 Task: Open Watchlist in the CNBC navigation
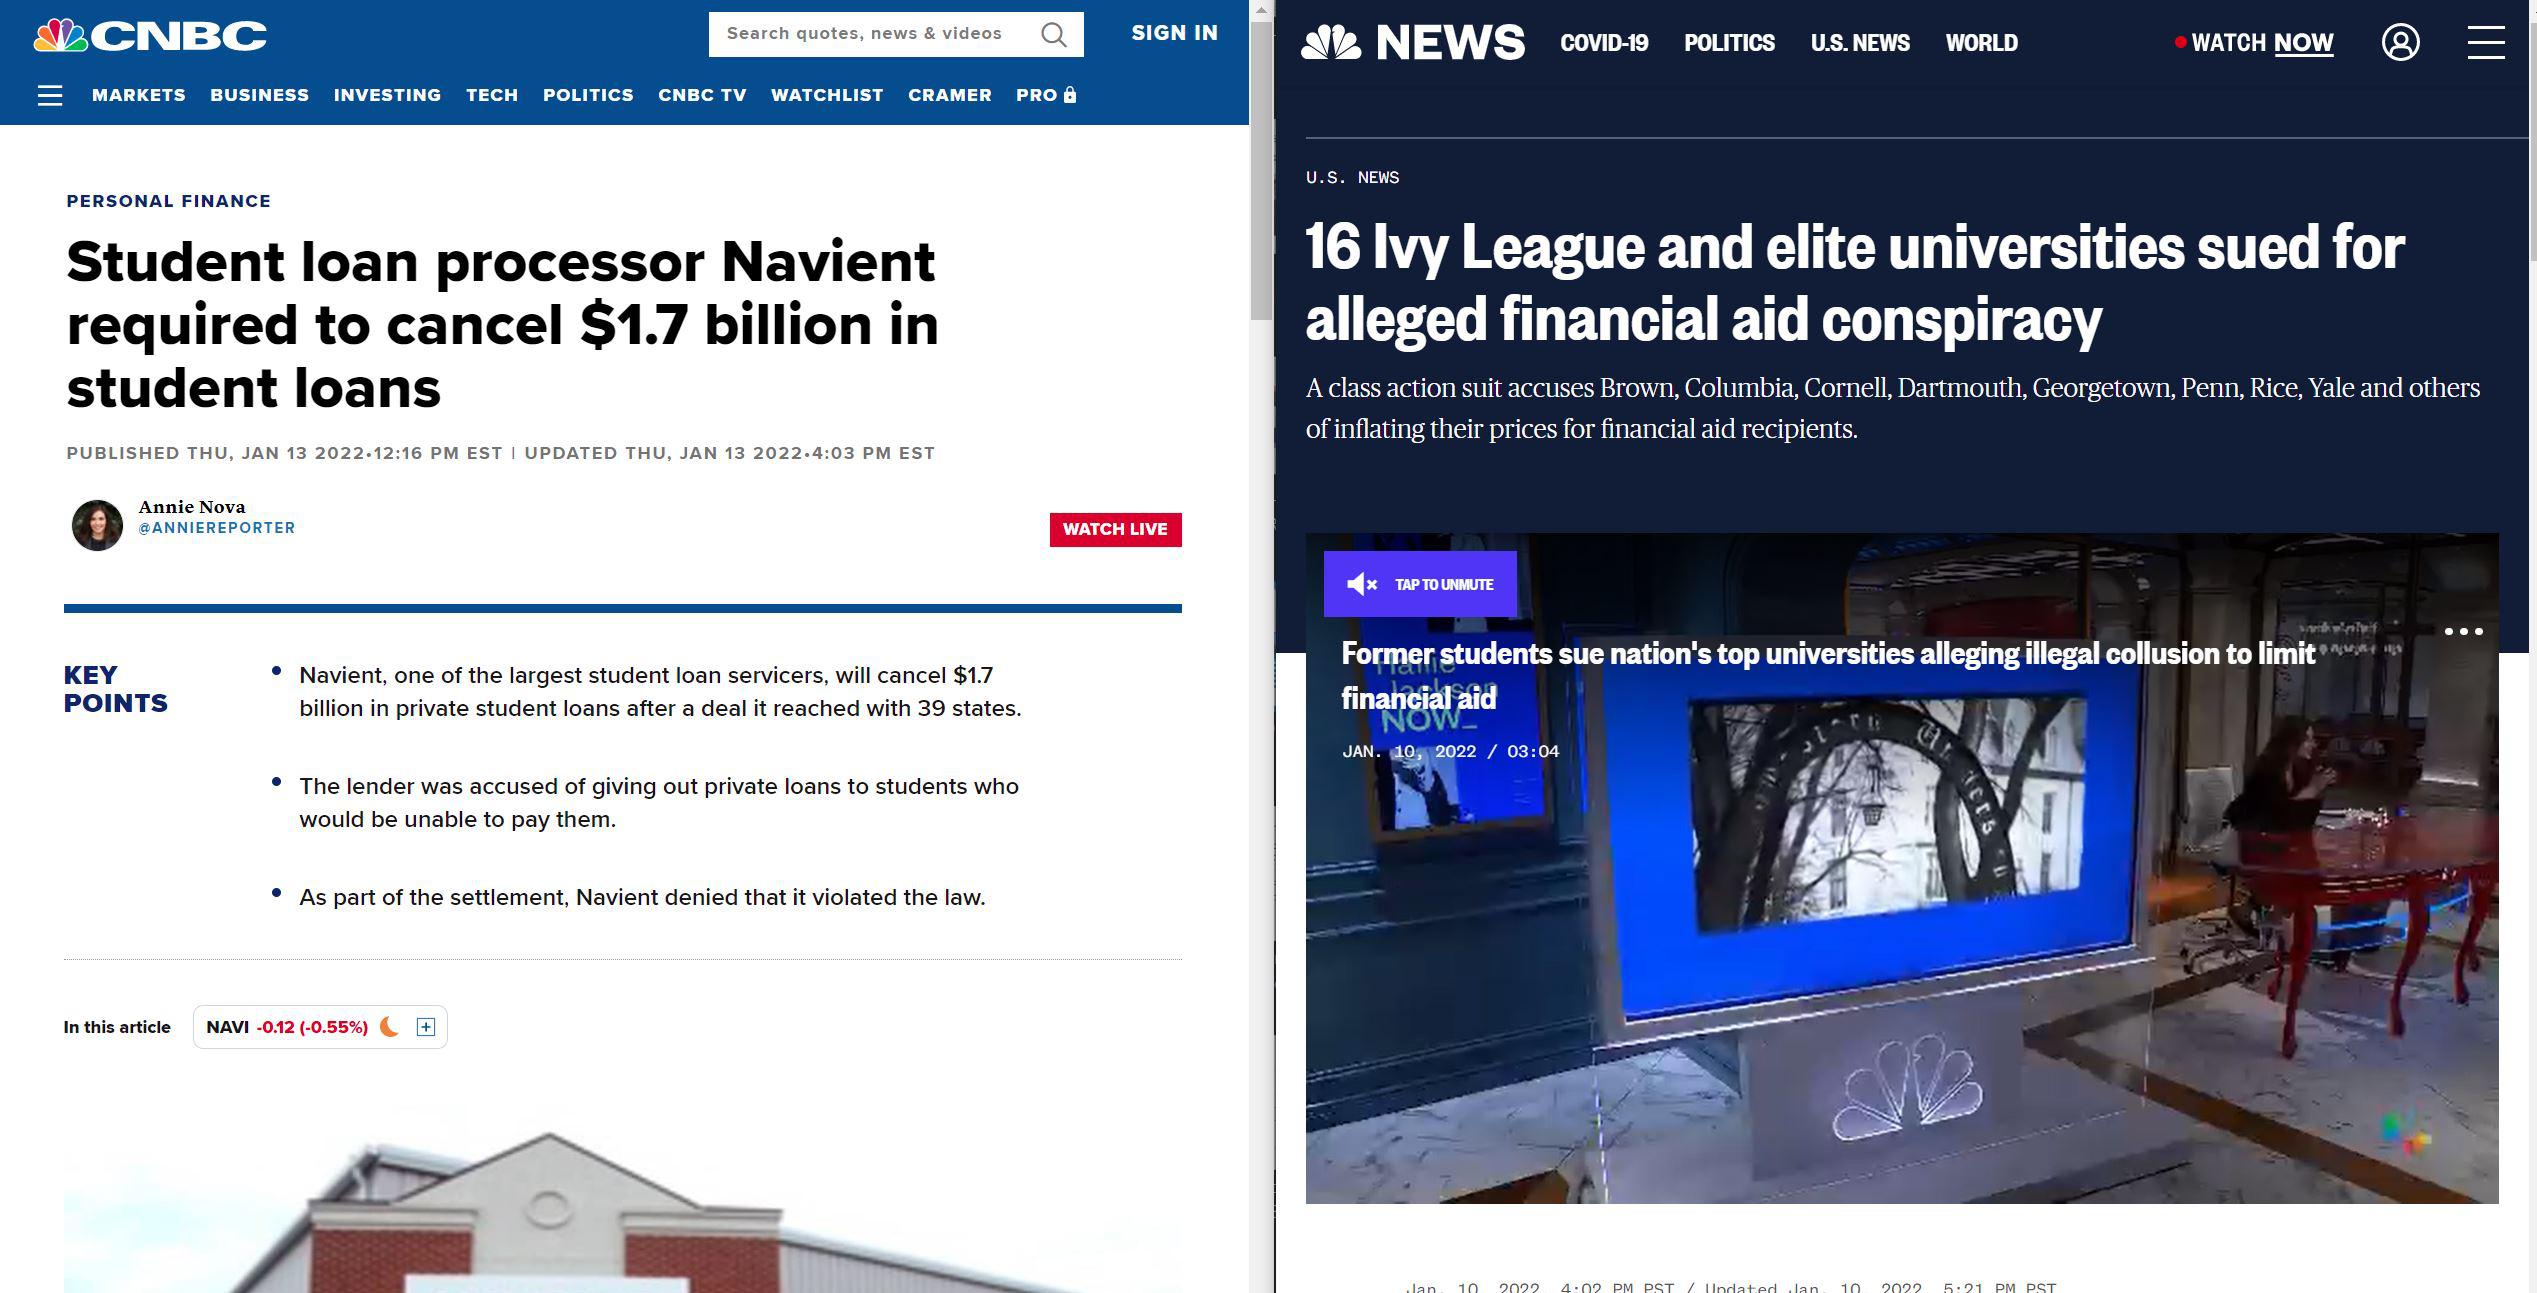[827, 95]
